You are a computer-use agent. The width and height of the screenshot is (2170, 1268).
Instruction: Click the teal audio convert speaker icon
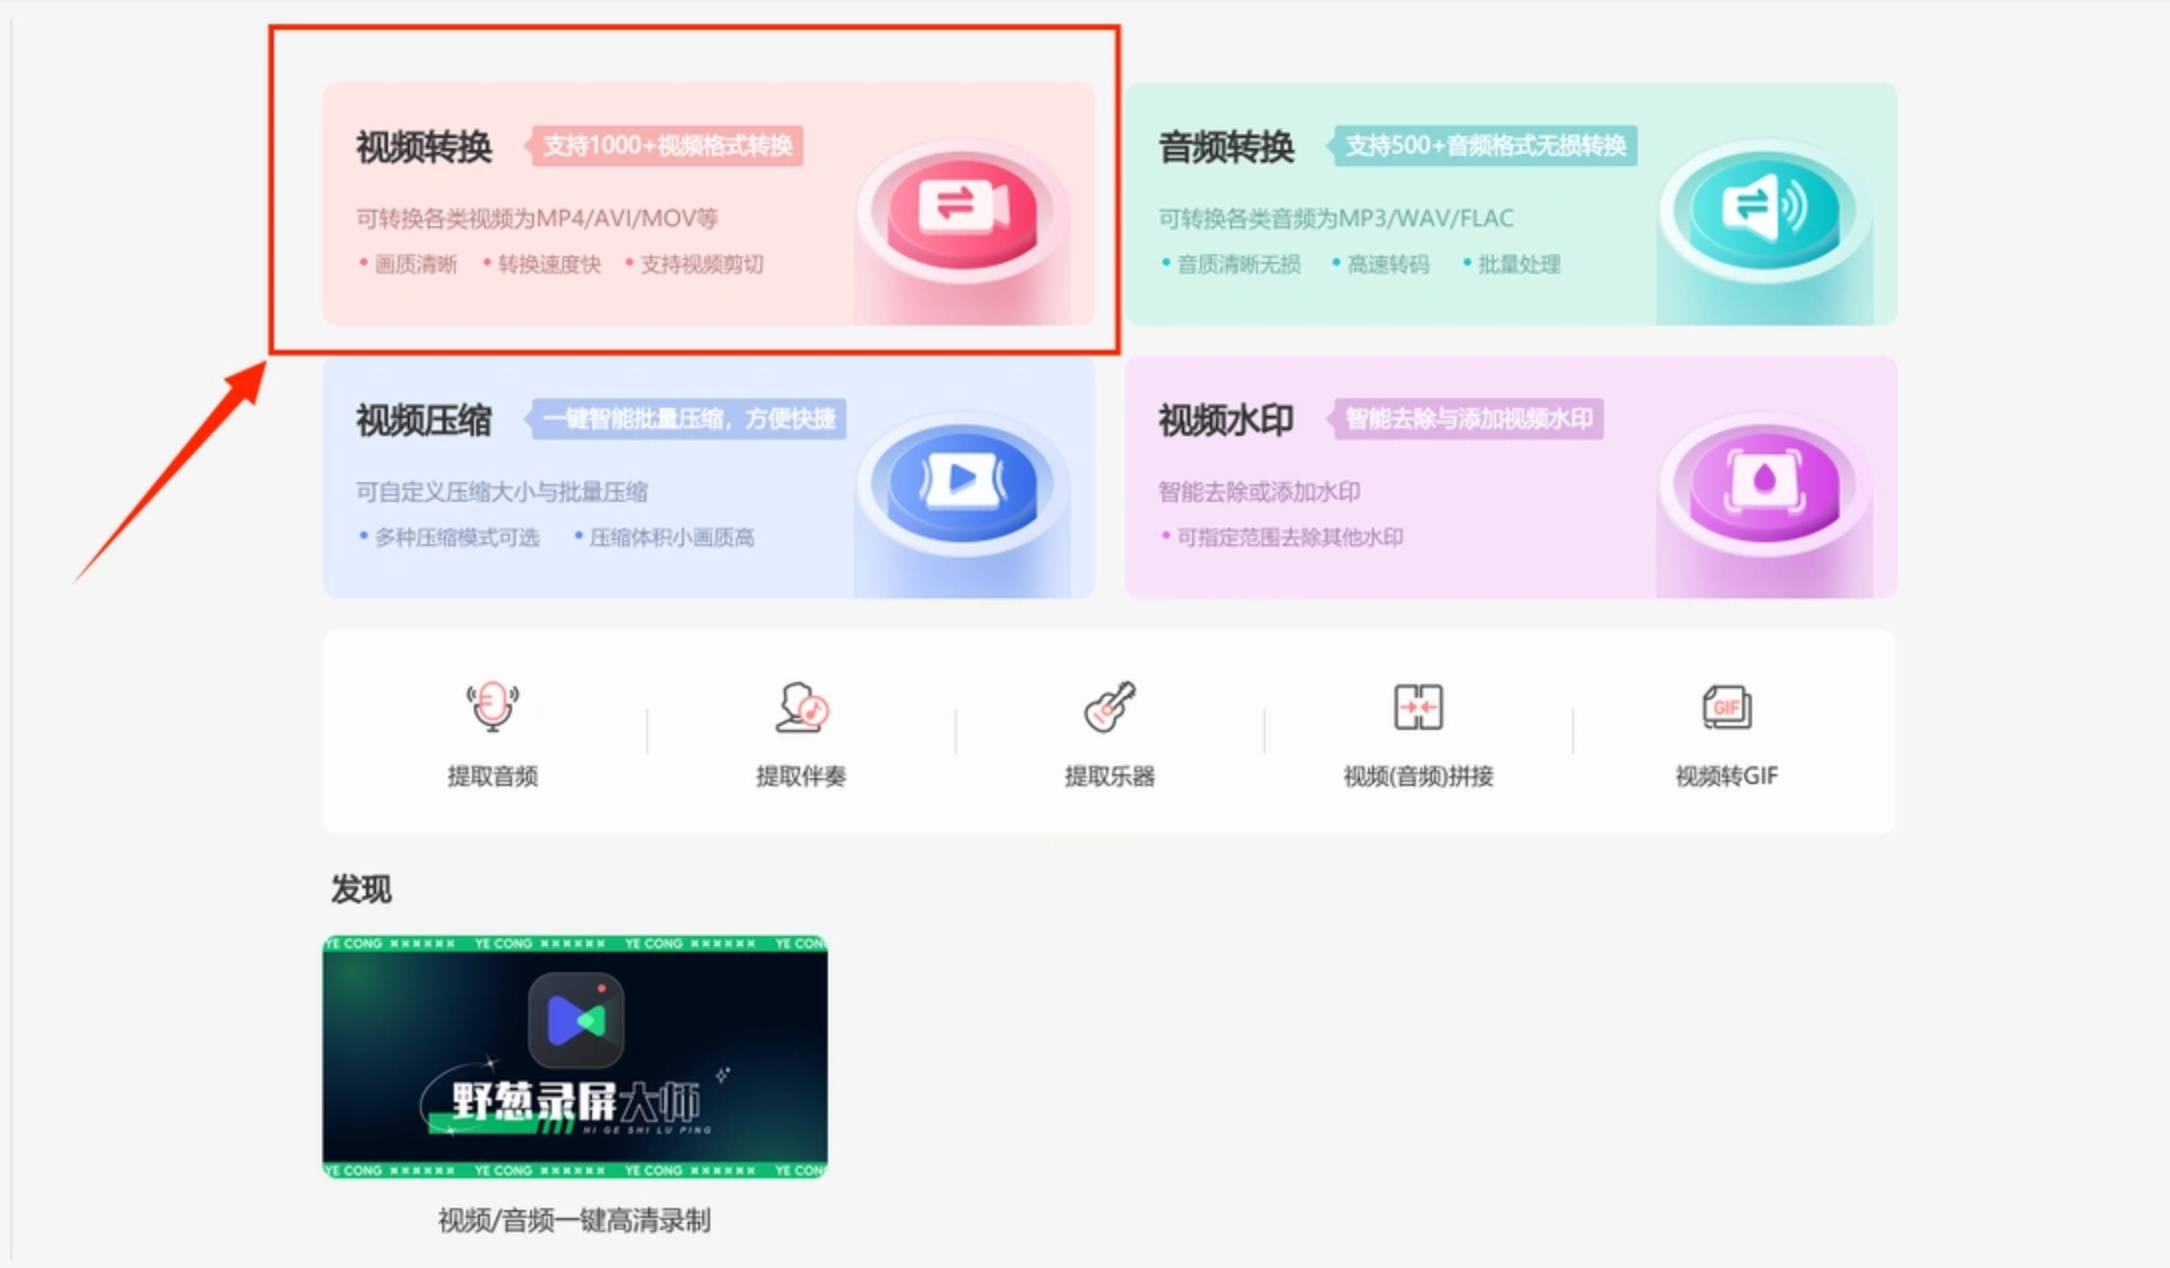click(x=1764, y=207)
